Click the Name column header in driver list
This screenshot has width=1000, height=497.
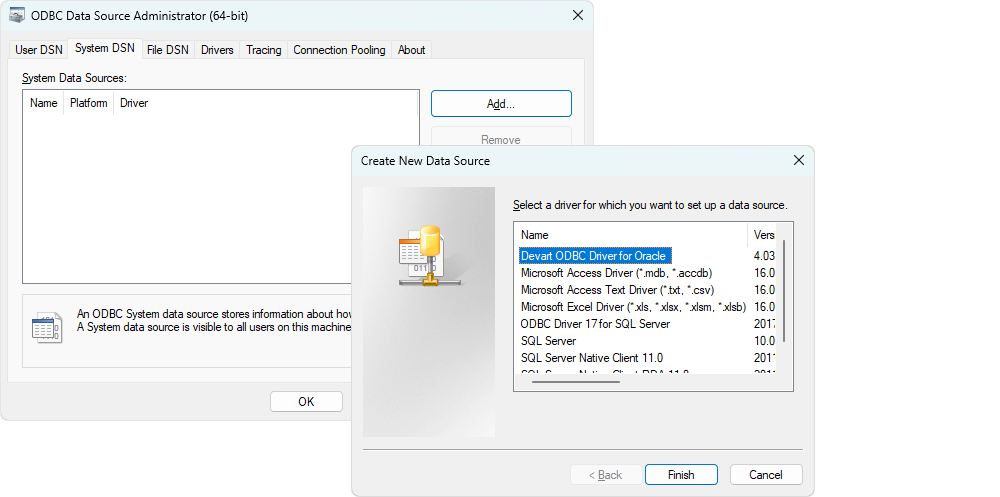(x=631, y=235)
